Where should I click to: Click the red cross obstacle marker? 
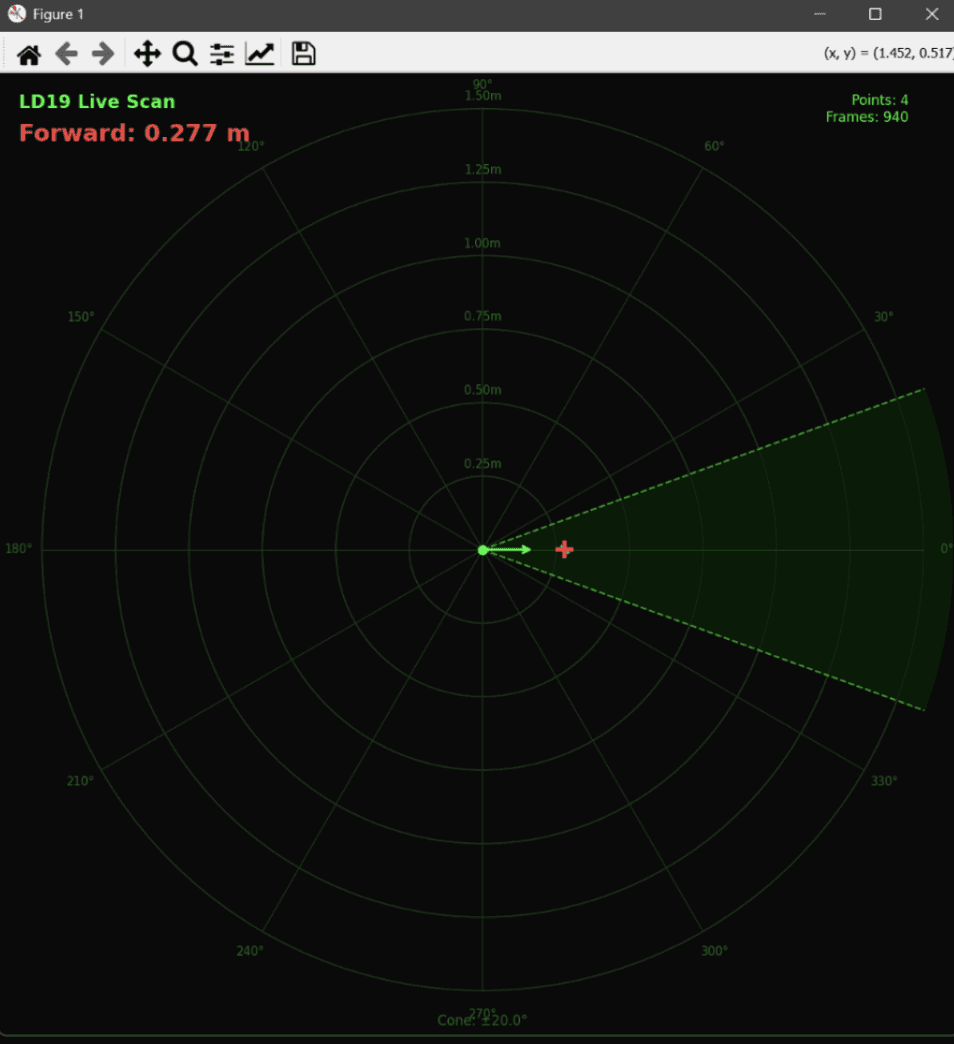pyautogui.click(x=564, y=549)
